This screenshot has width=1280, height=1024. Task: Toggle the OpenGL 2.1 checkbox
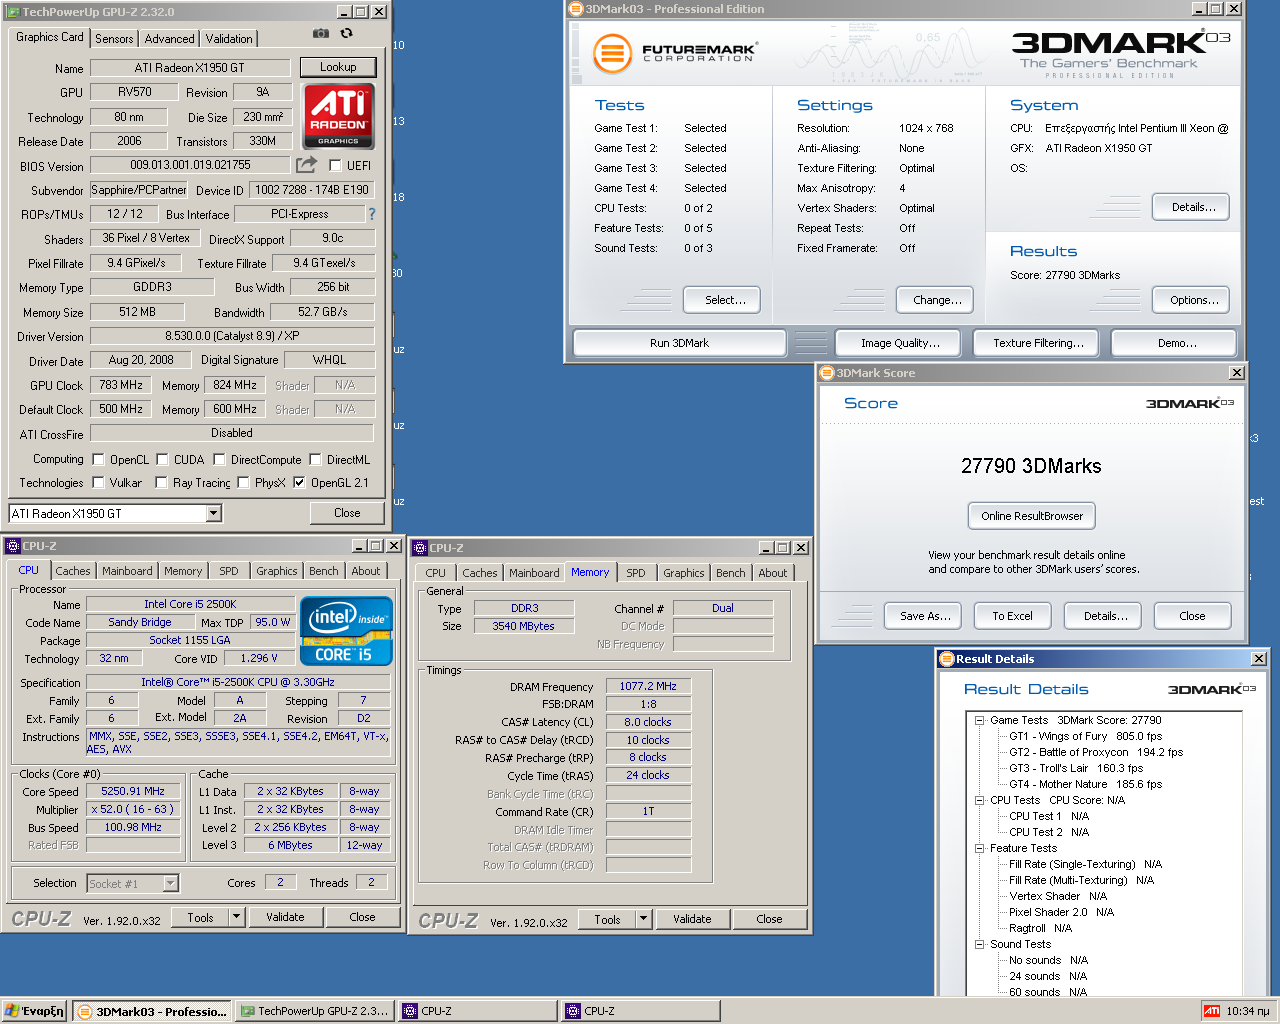pyautogui.click(x=299, y=482)
